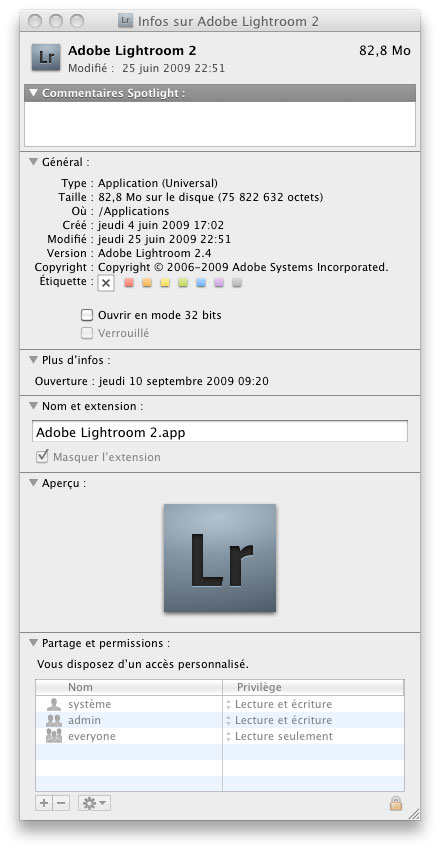Toggle Masquer l'extension checkbox

point(42,456)
